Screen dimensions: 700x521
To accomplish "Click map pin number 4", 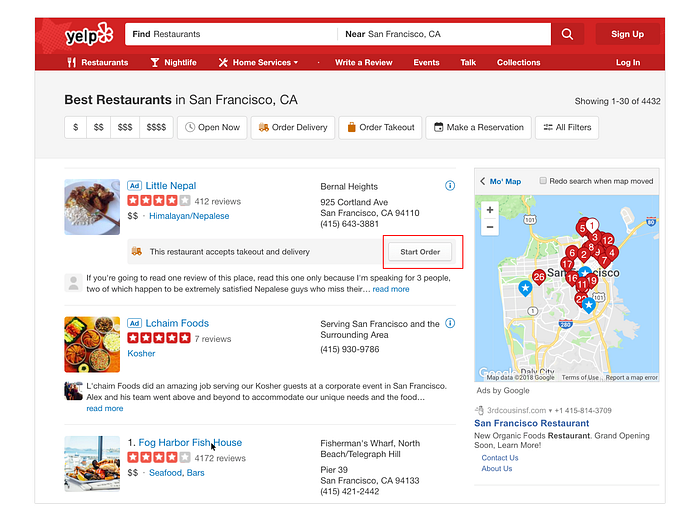I will tap(612, 253).
